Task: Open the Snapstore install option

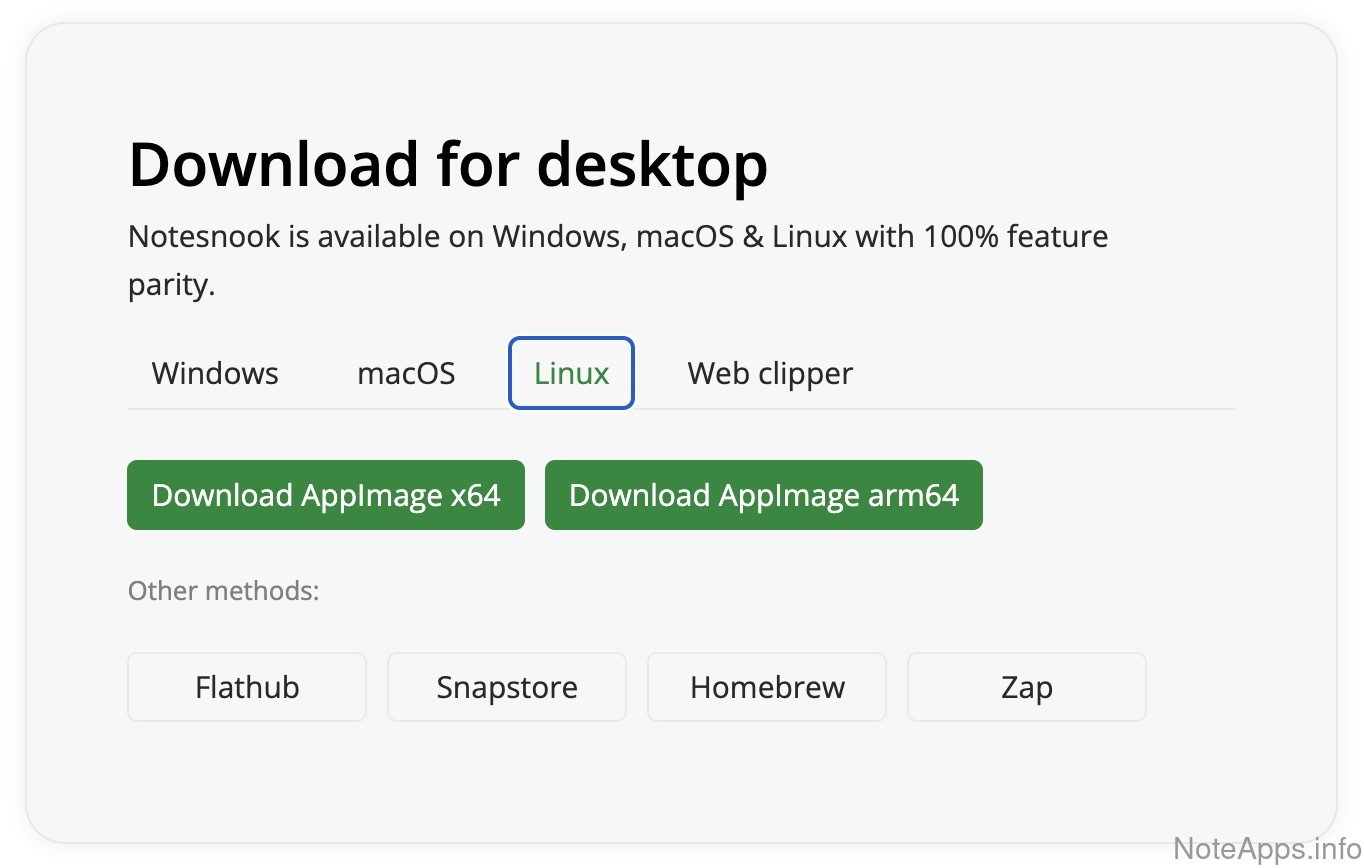Action: (x=507, y=688)
